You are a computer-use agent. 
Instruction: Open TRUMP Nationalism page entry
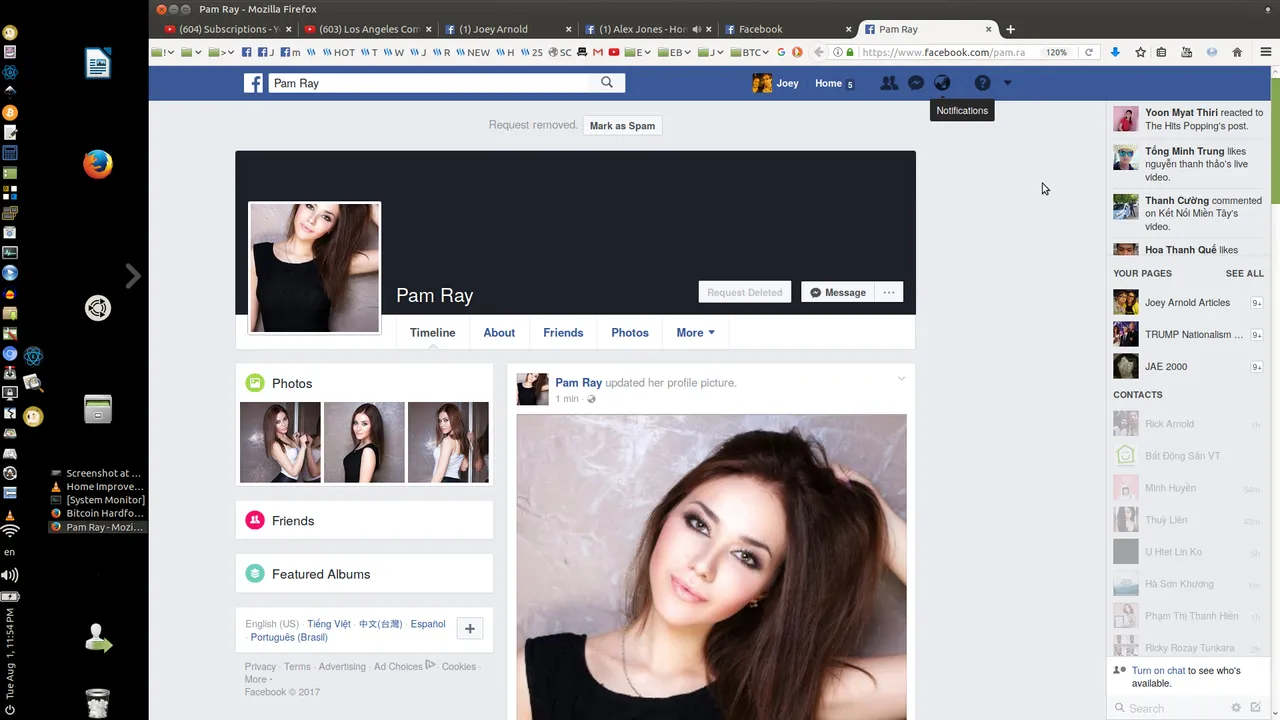(1188, 334)
